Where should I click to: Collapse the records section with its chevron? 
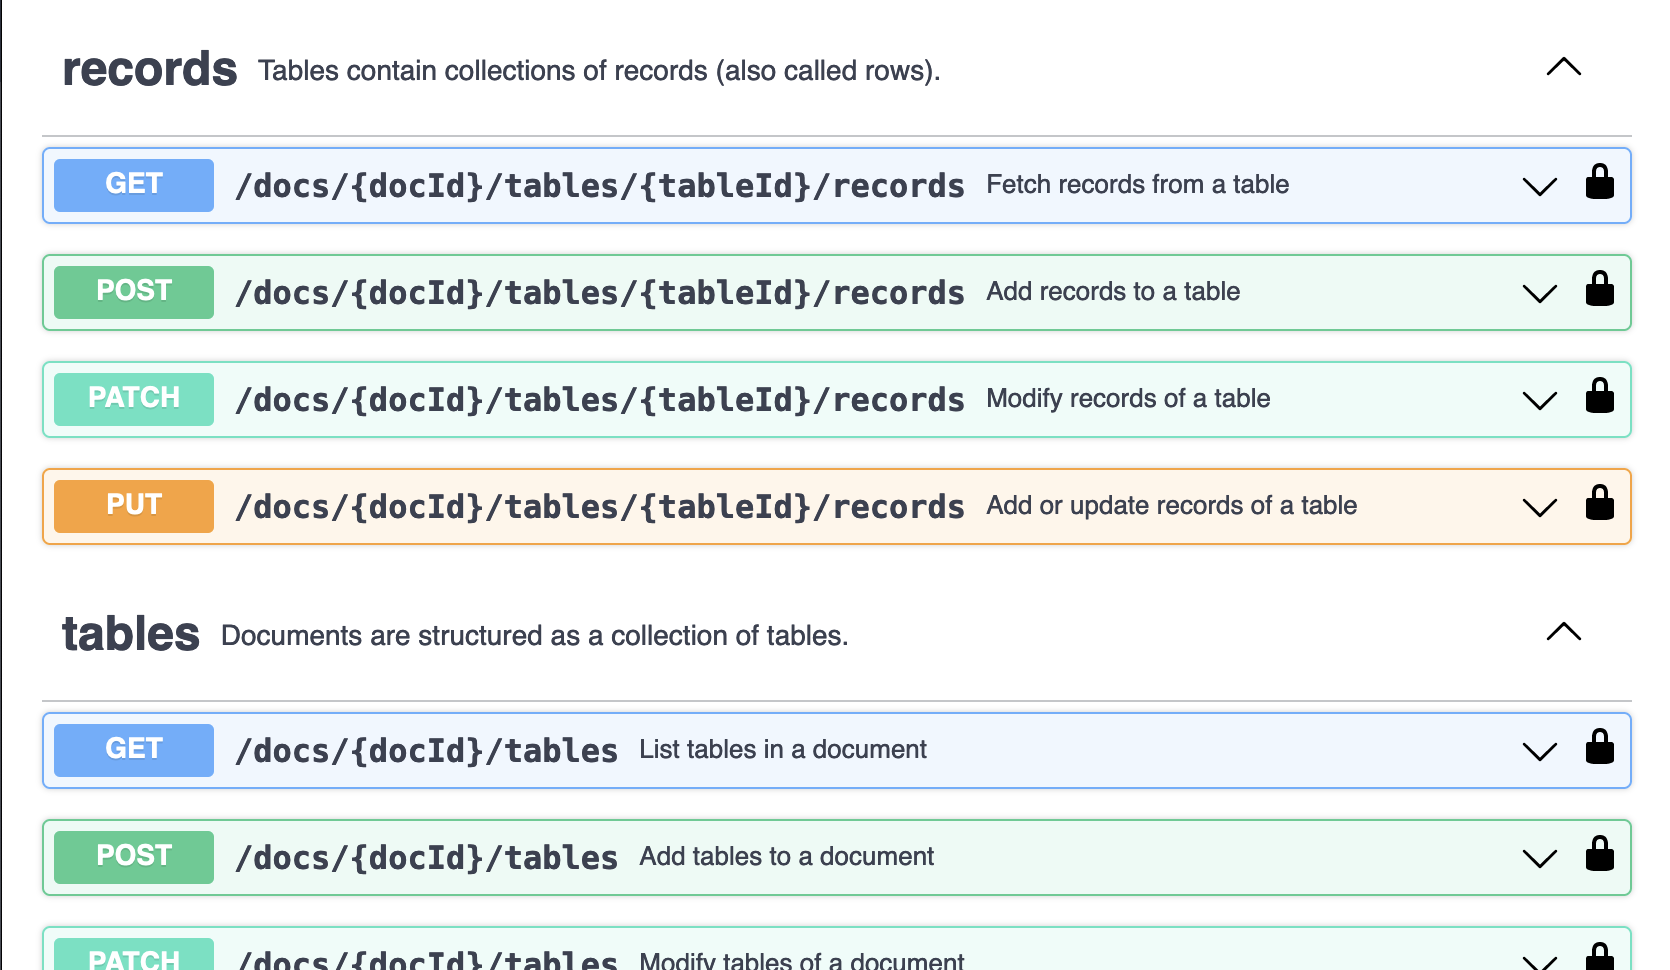[1563, 68]
